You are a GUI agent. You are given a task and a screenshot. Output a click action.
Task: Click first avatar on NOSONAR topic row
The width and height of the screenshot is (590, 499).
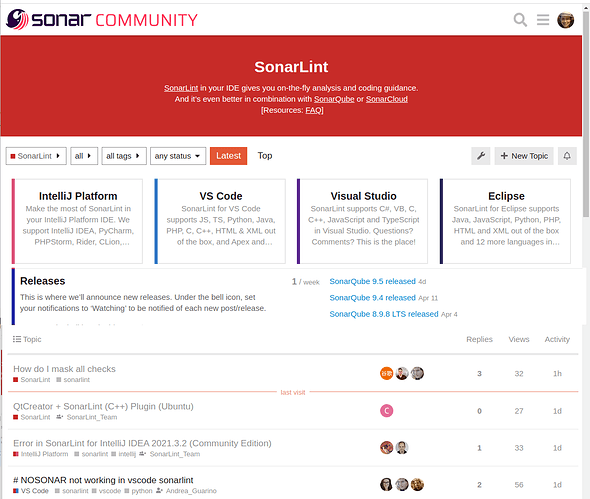[386, 484]
